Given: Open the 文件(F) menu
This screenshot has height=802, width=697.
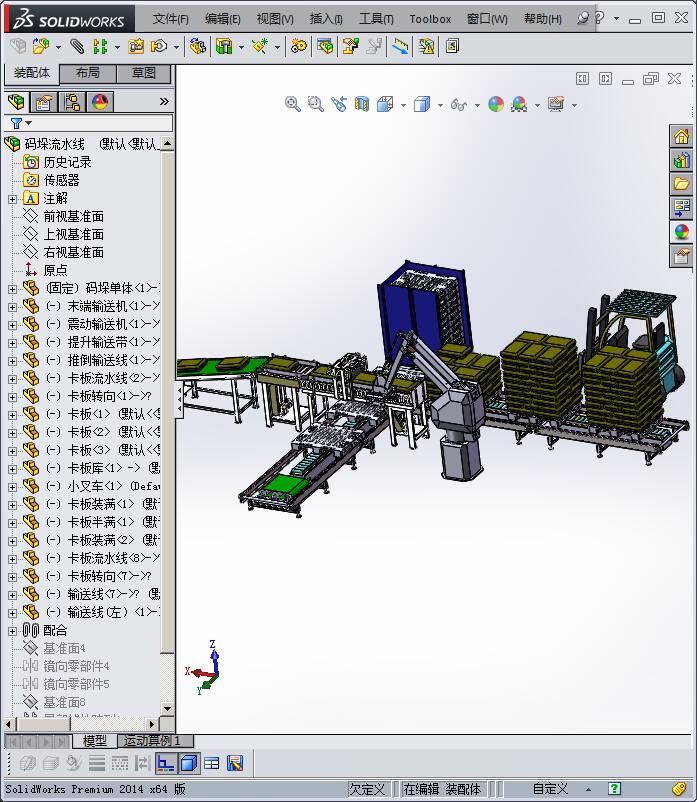Looking at the screenshot, I should click(170, 19).
